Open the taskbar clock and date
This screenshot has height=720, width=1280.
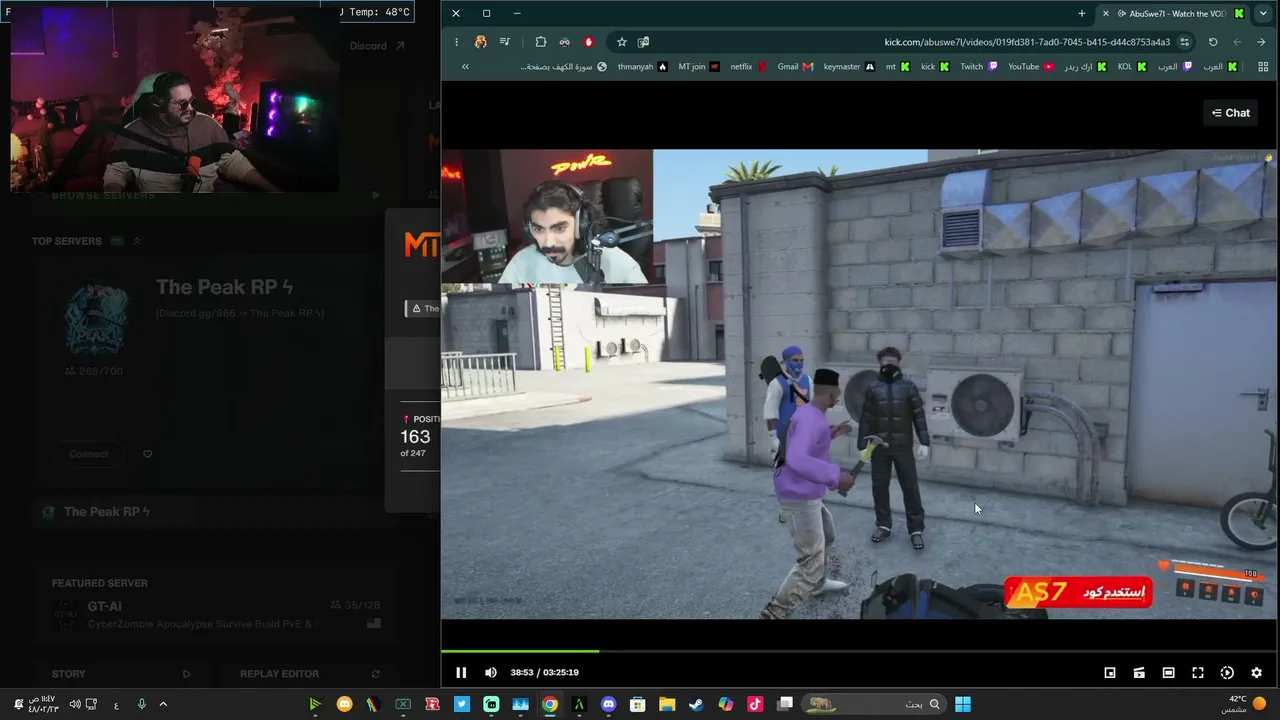click(42, 704)
